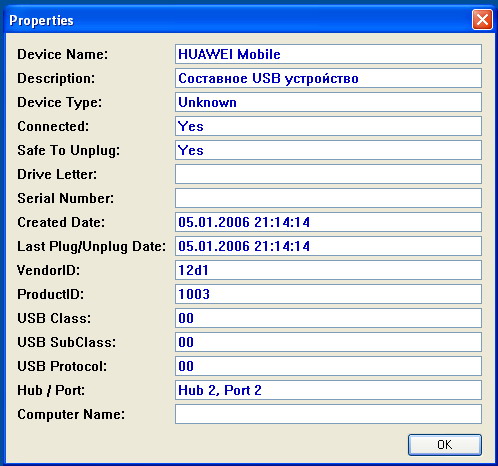
Task: Click the Properties title bar text
Action: pos(41,21)
